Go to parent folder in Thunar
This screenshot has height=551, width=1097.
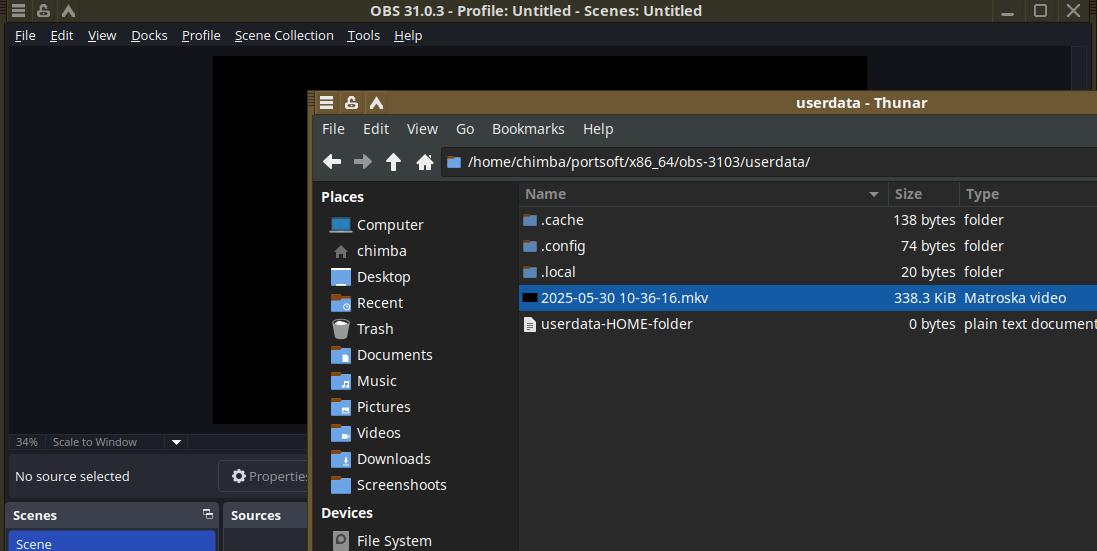(393, 162)
